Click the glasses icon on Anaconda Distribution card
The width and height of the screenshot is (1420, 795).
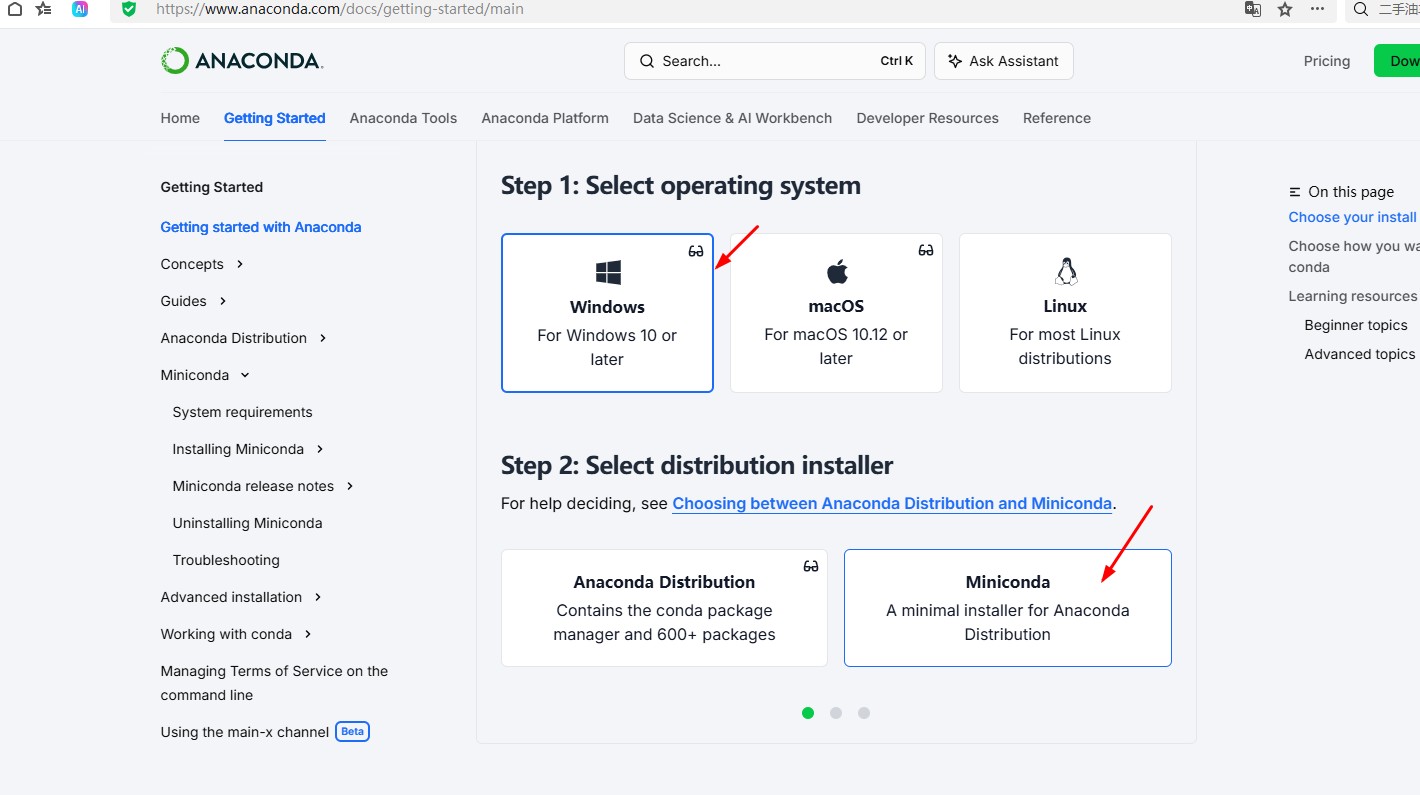811,566
